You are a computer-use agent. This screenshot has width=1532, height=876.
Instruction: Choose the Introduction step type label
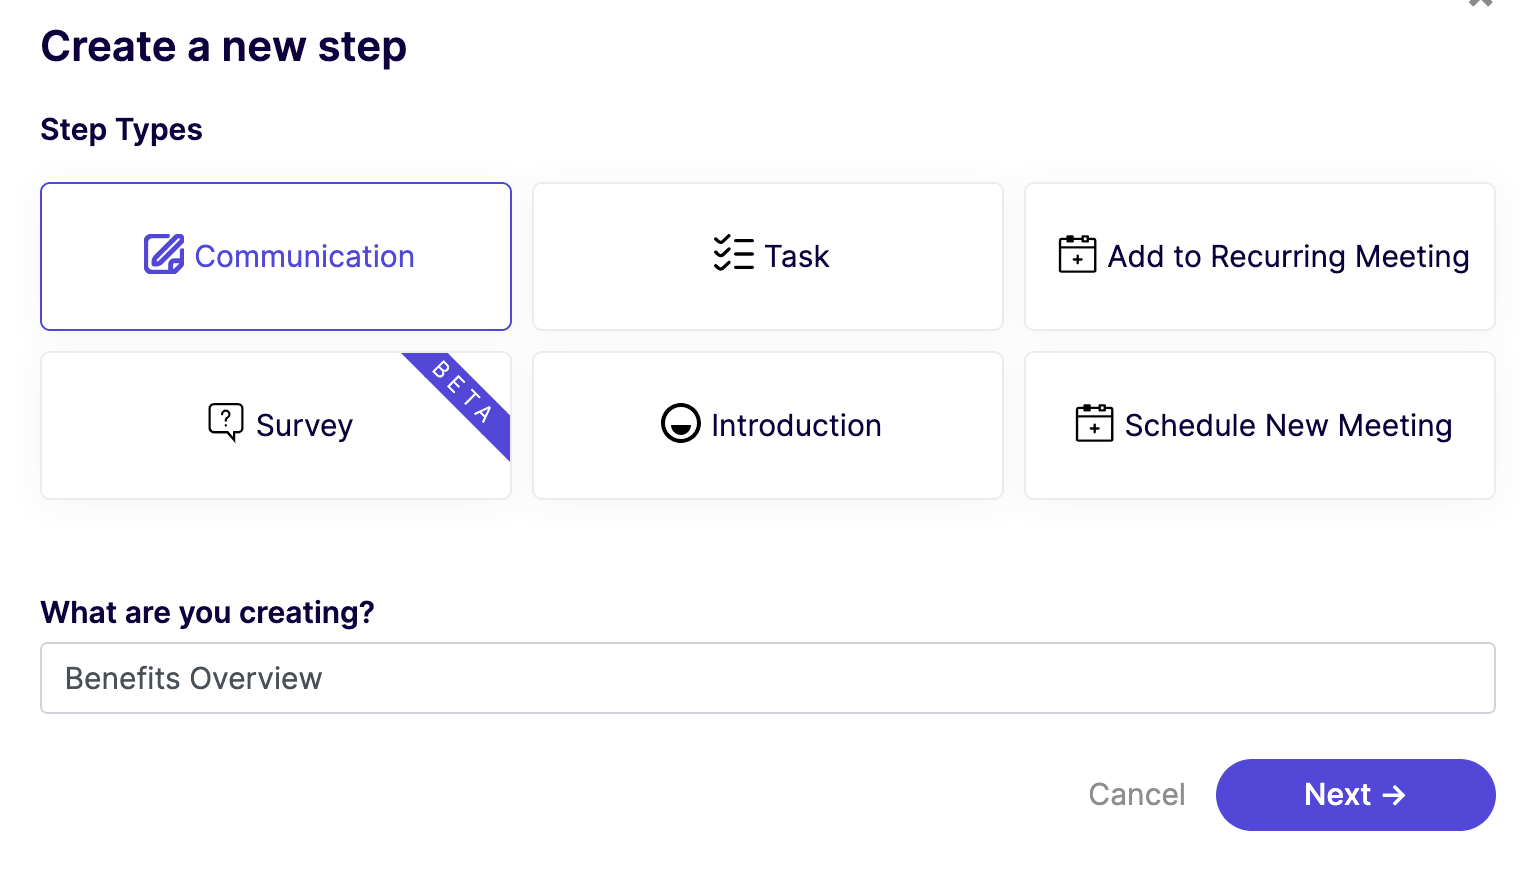796,425
